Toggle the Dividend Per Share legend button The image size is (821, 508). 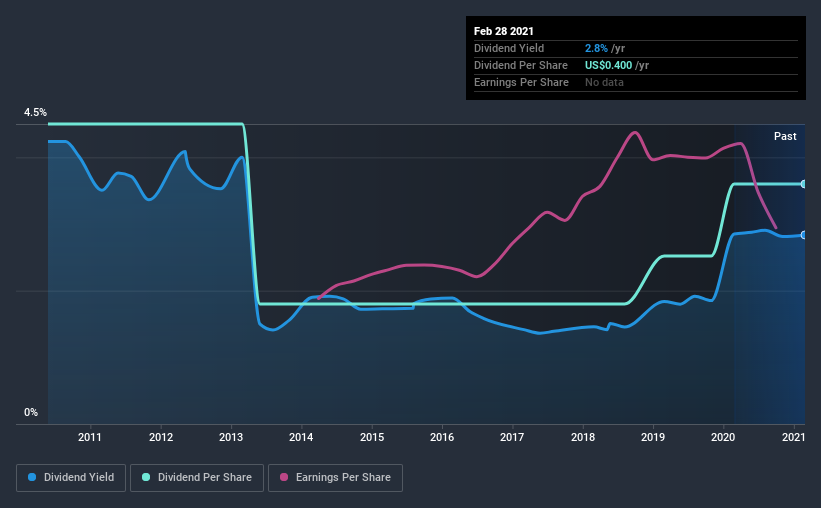[197, 478]
